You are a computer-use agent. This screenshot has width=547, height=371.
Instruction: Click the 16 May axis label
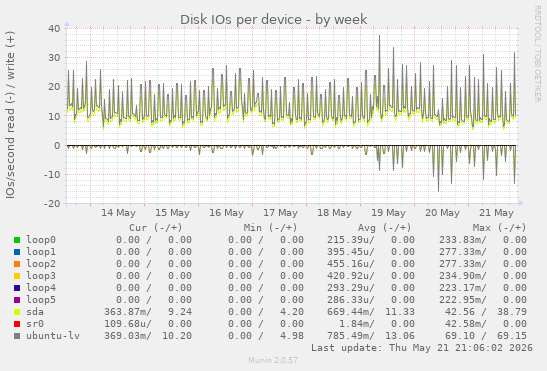[226, 213]
